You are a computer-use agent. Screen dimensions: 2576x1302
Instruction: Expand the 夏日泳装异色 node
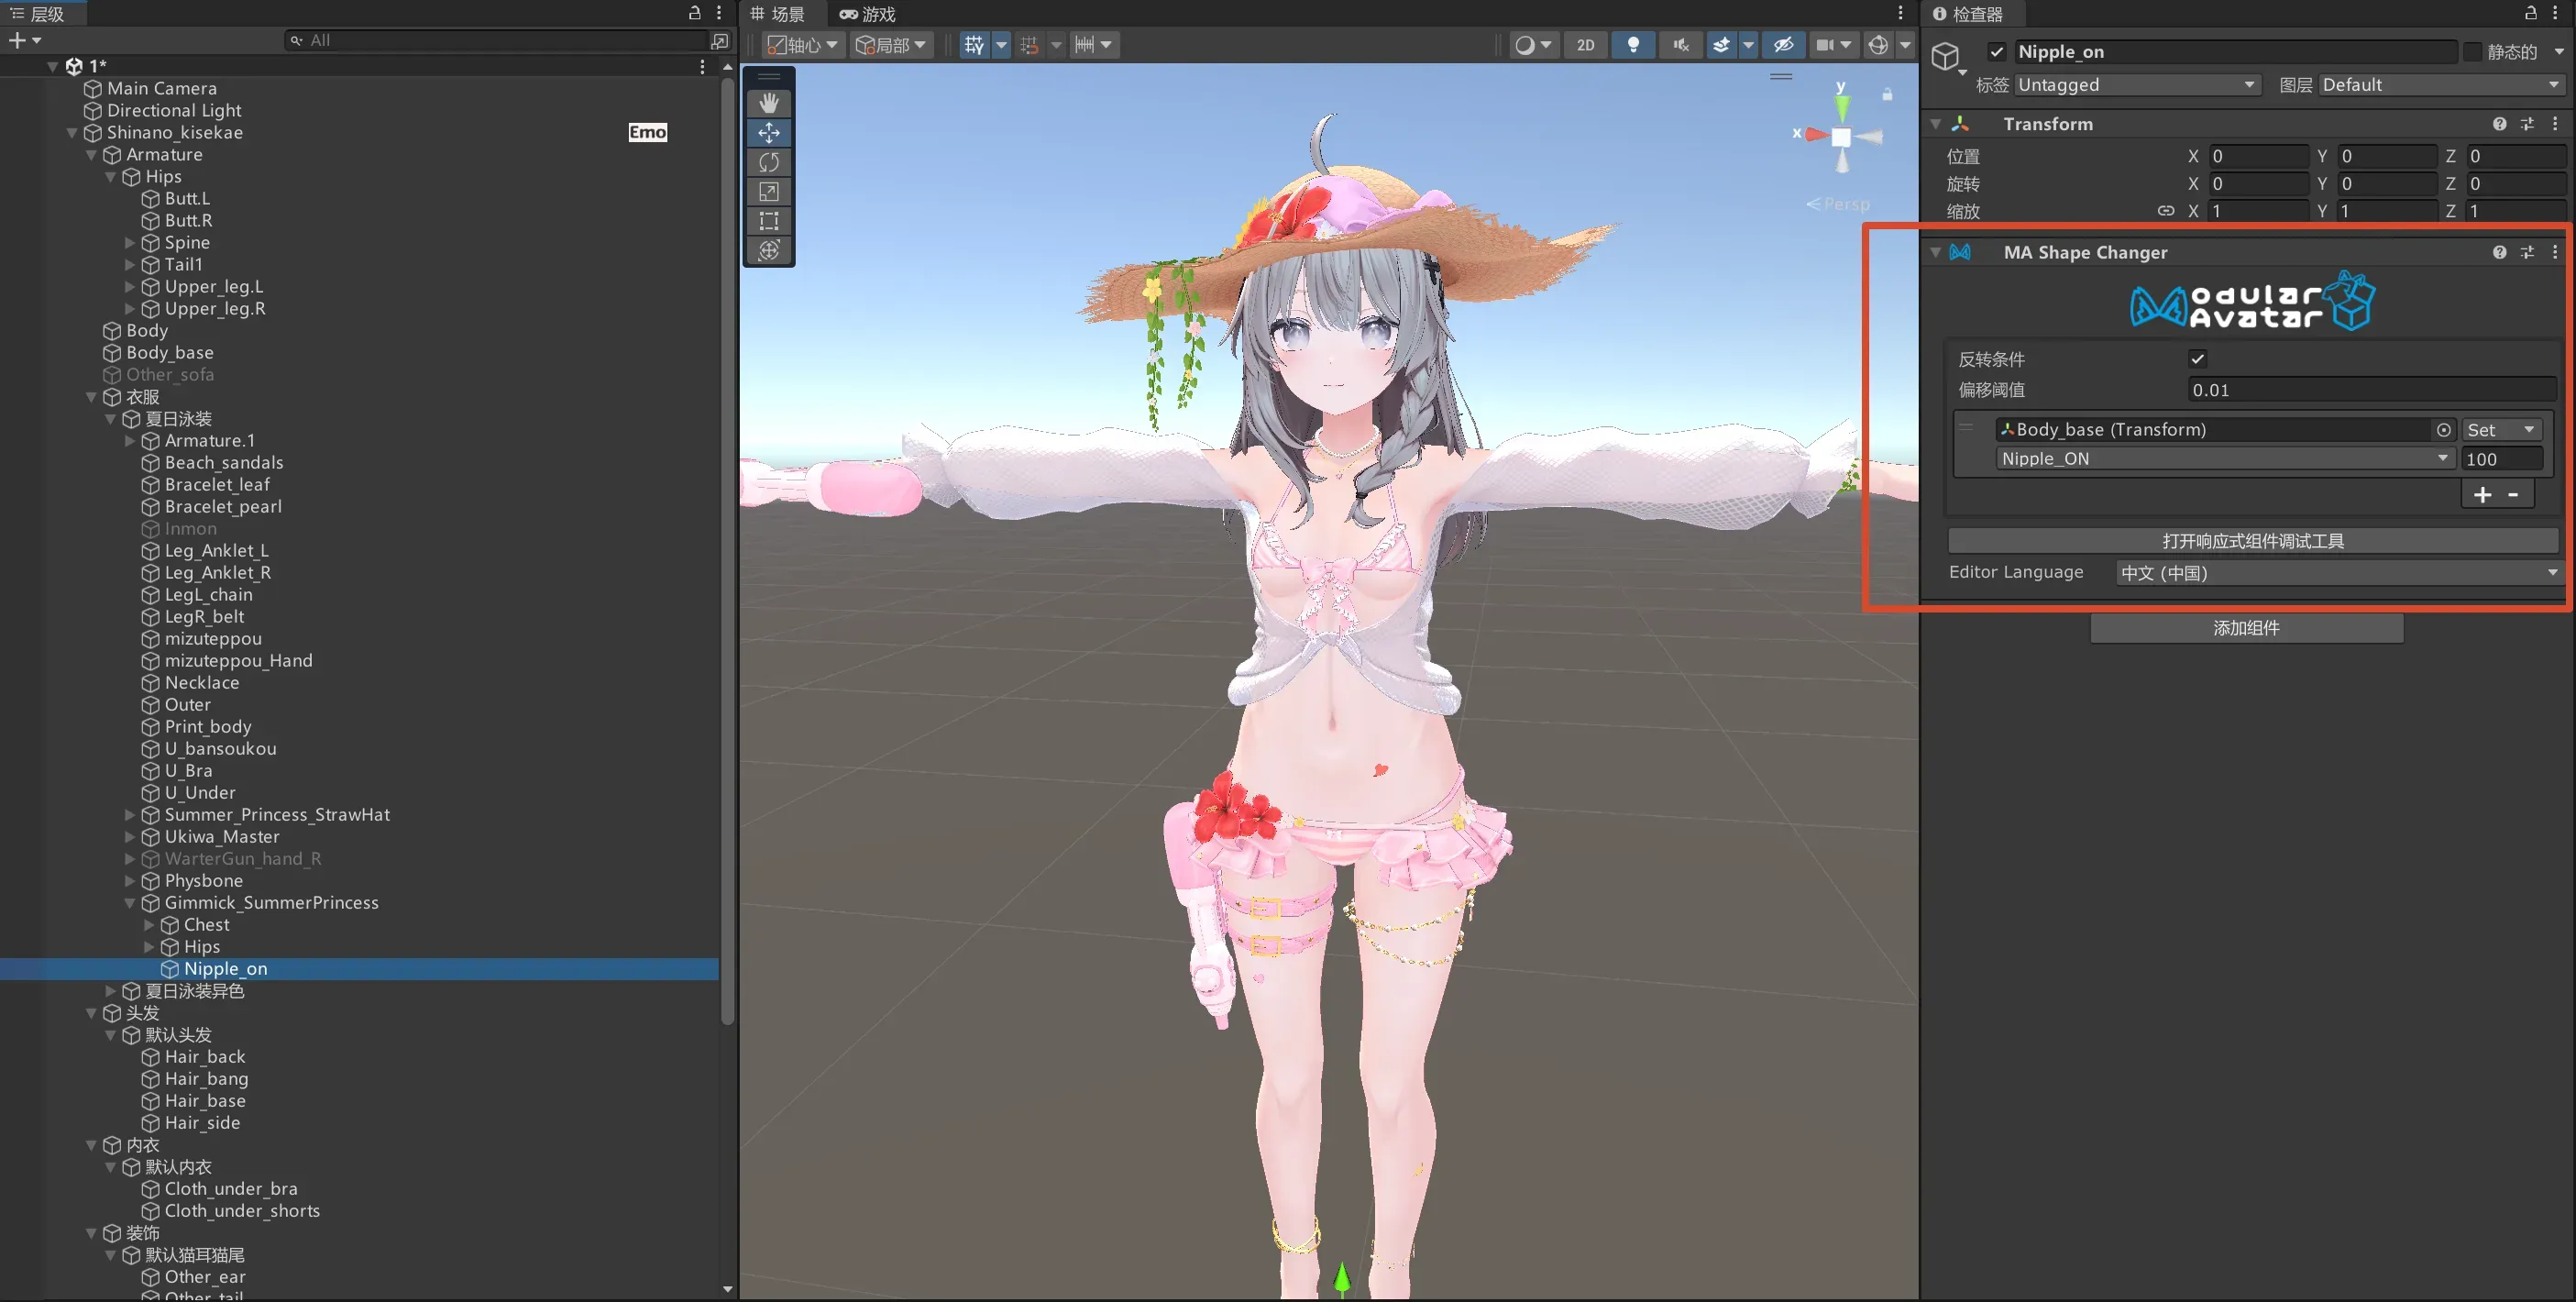(x=111, y=990)
